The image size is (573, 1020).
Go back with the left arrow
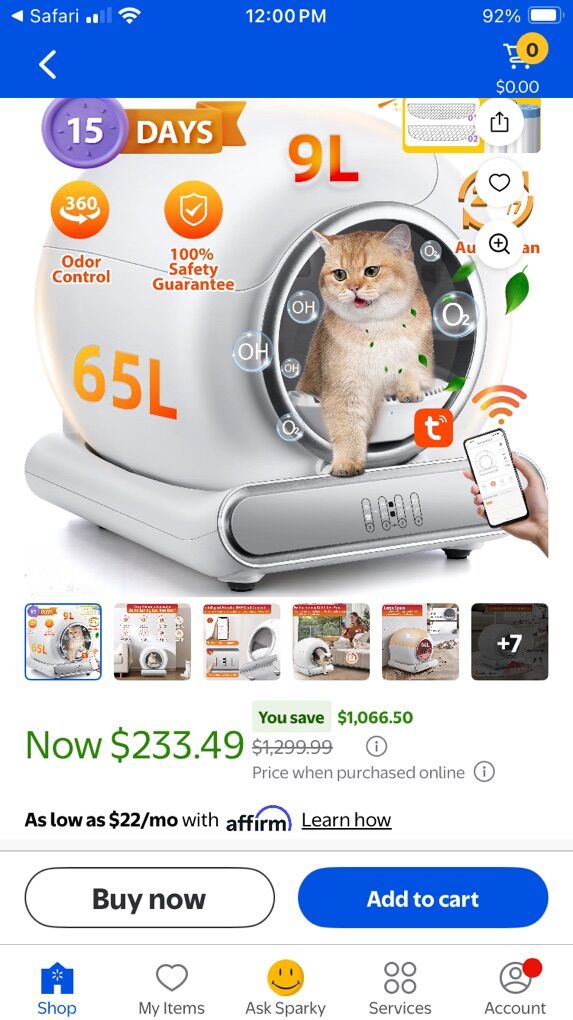pyautogui.click(x=47, y=64)
